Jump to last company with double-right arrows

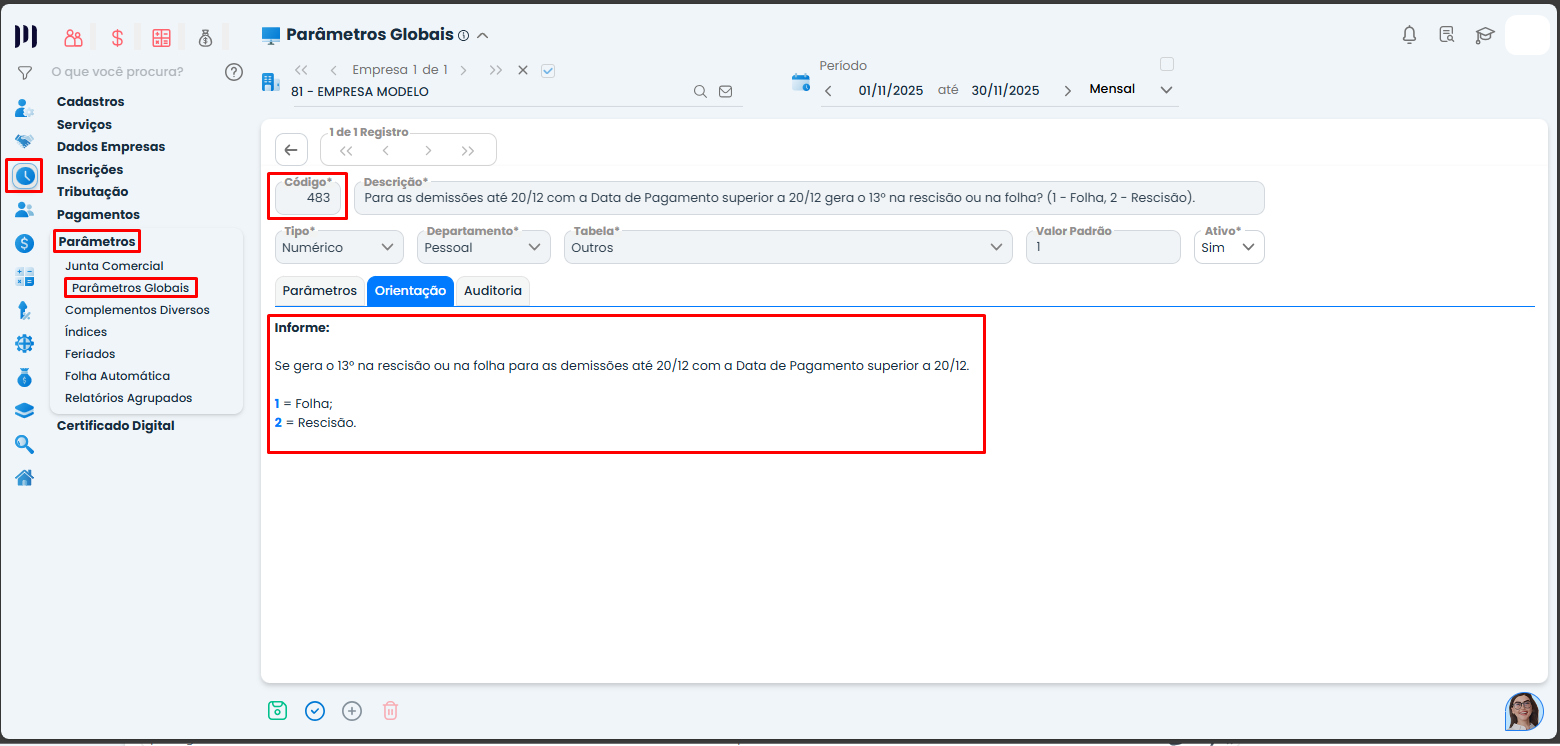pyautogui.click(x=496, y=70)
